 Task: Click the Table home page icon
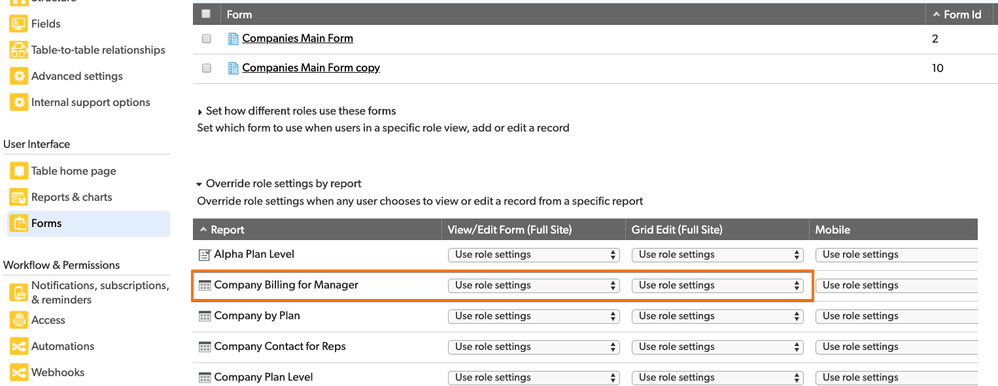tap(18, 171)
